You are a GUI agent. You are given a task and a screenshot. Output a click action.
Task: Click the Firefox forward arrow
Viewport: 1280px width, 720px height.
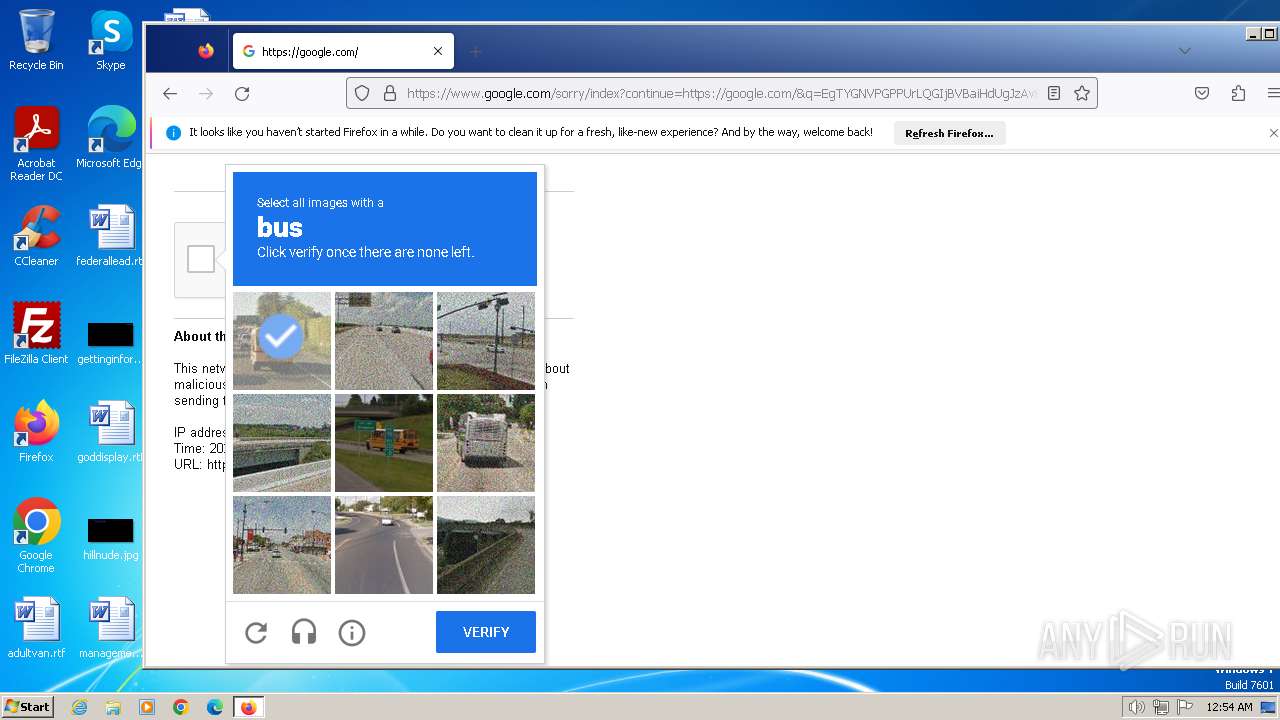click(x=206, y=93)
